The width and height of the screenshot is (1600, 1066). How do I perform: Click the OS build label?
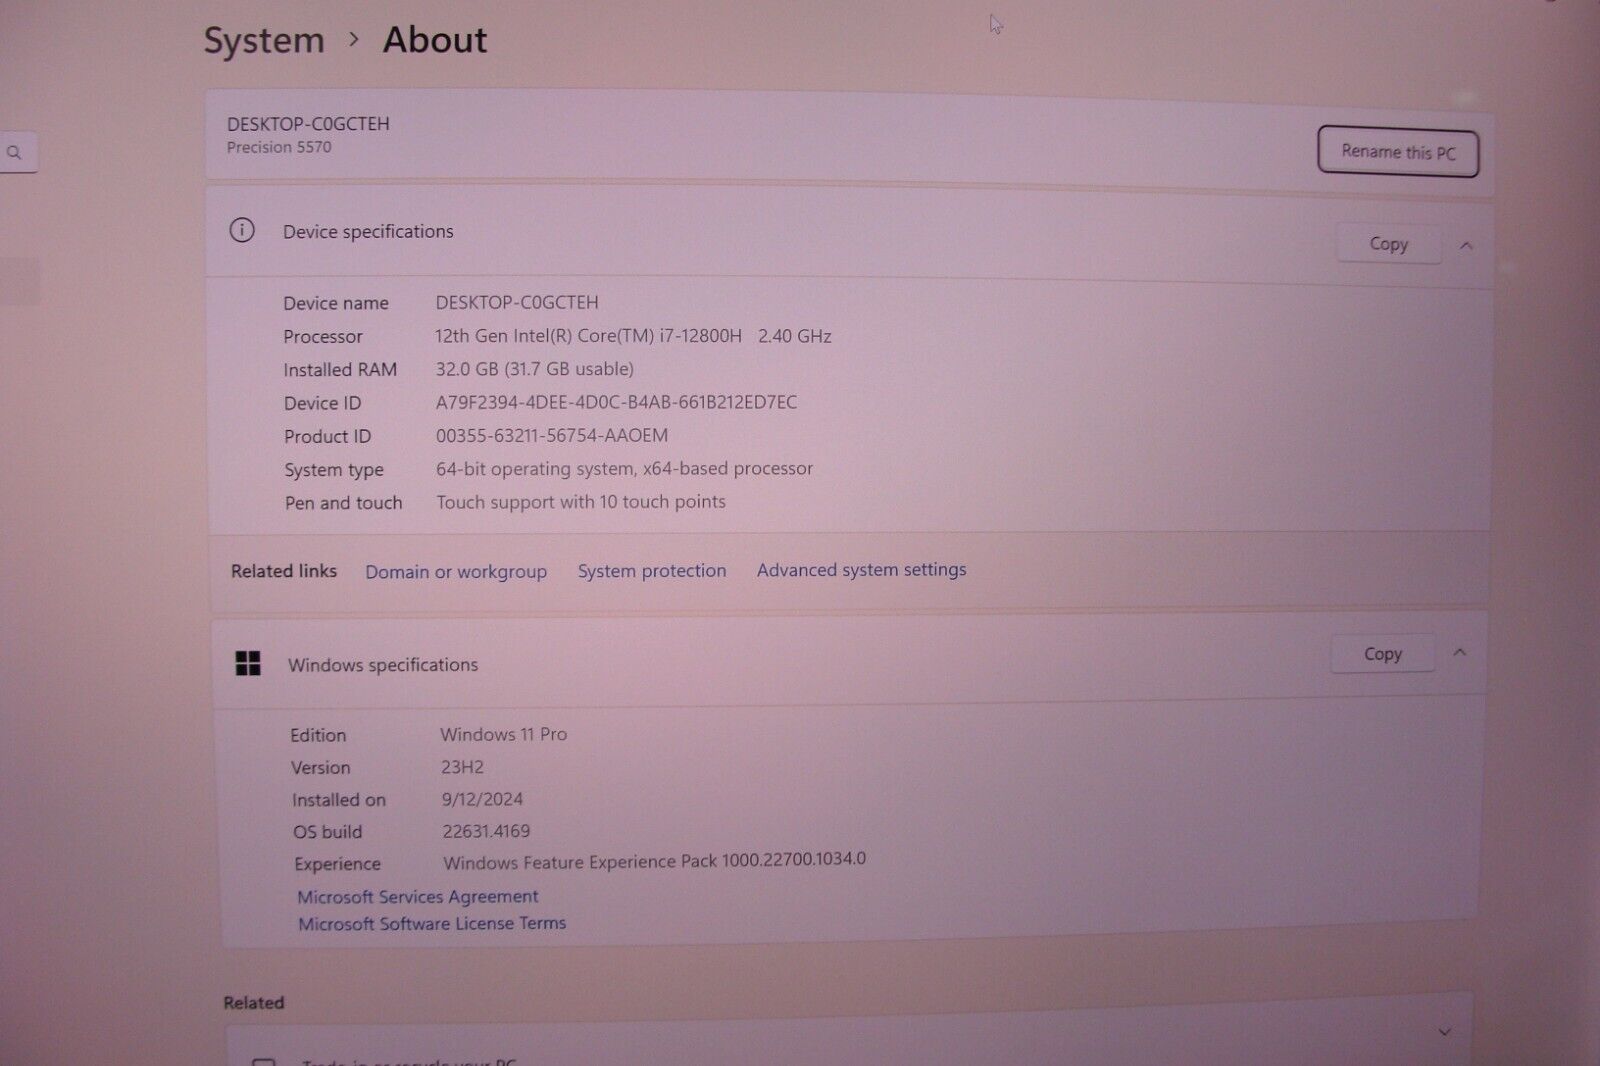[328, 832]
